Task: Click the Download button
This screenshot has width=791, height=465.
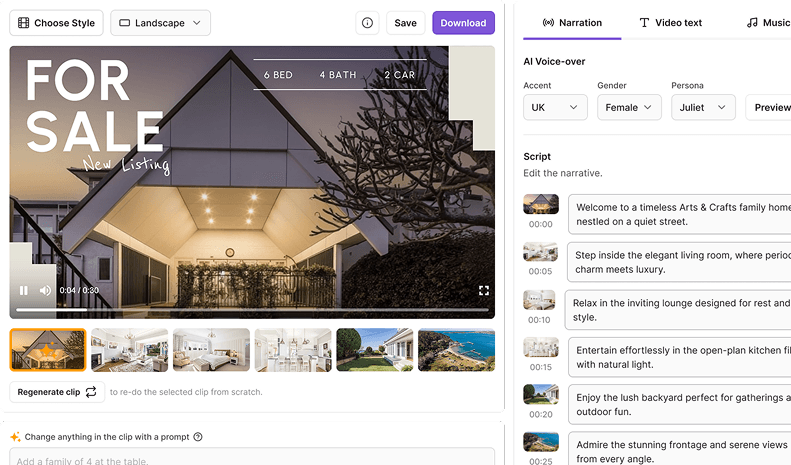Action: (463, 23)
